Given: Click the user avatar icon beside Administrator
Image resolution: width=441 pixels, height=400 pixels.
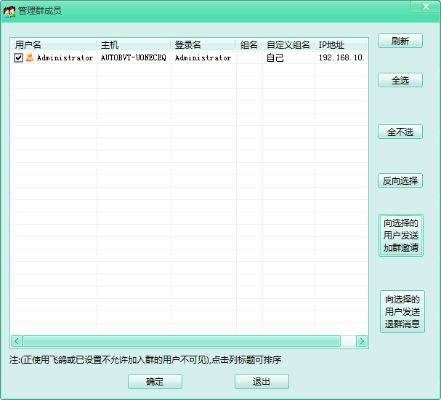Looking at the screenshot, I should click(x=30, y=57).
